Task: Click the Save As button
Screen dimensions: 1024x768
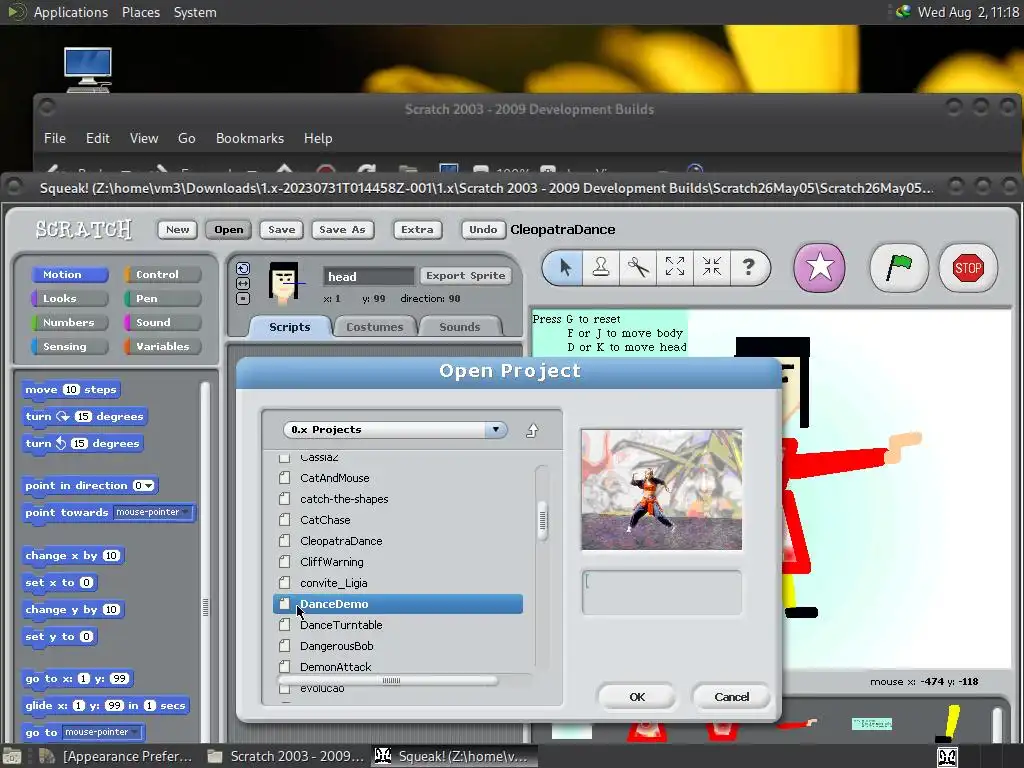Action: [x=342, y=229]
